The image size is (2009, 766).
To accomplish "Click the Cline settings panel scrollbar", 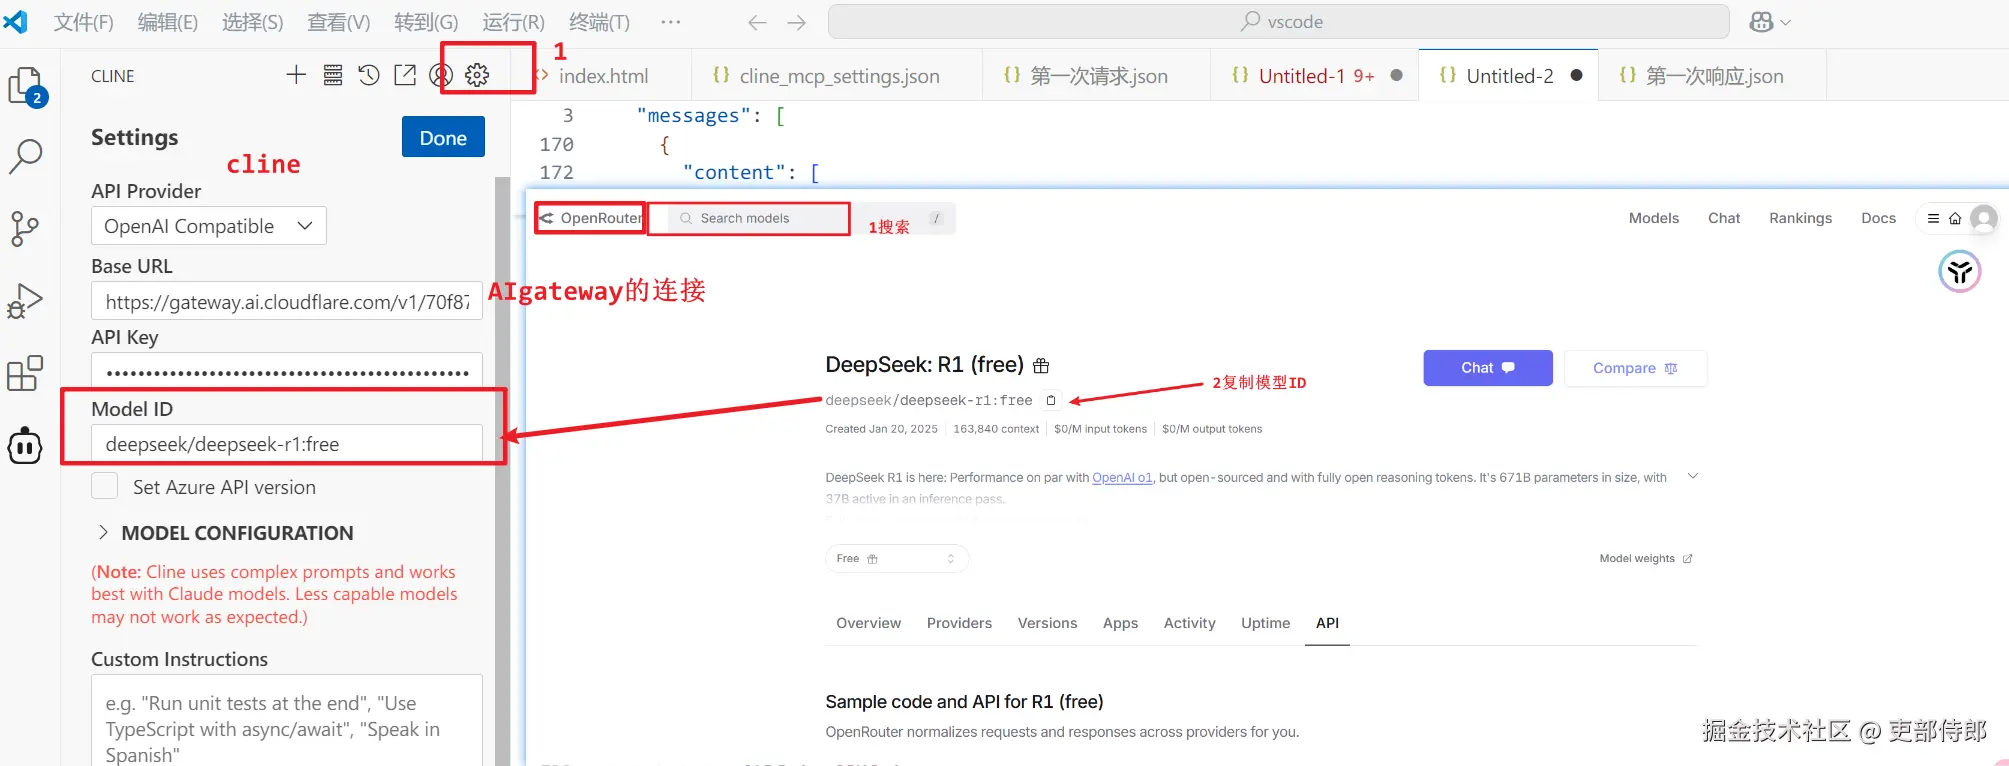I will [x=502, y=470].
